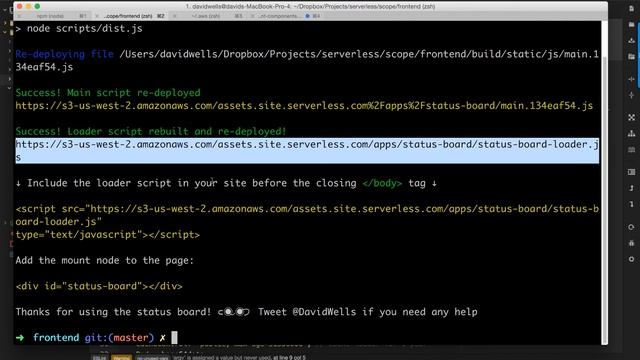Viewport: 640px width, 360px height.
Task: Click the ESLint badge in the editor status bar
Action: [x=100, y=358]
